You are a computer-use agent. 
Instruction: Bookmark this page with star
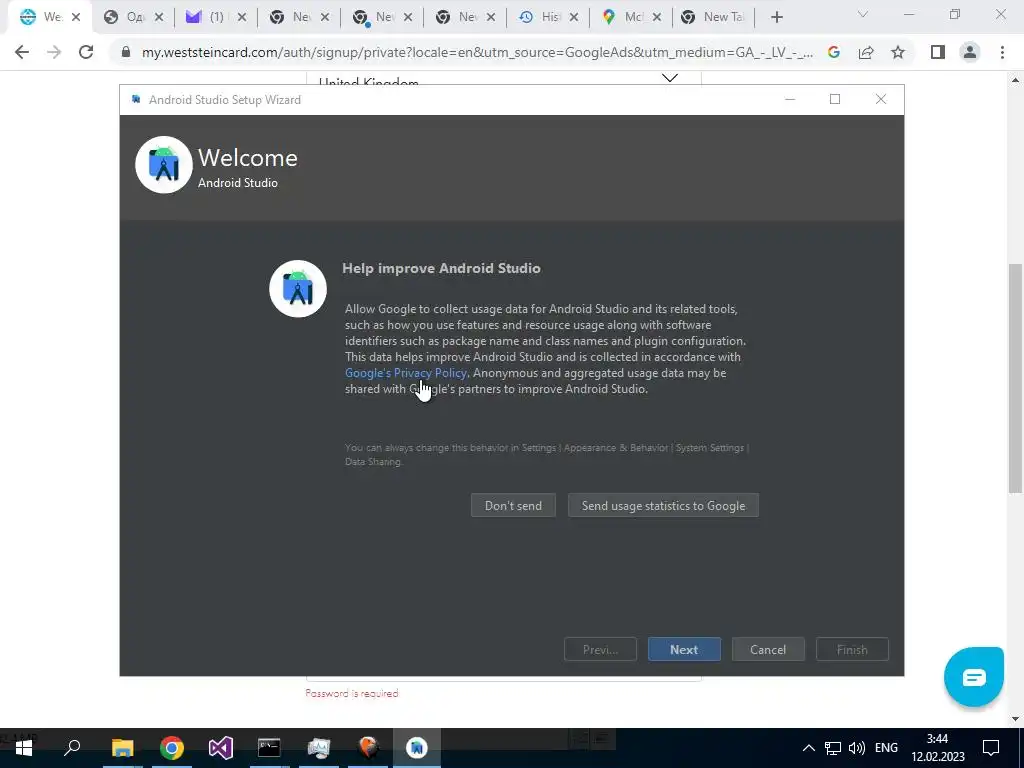898,52
